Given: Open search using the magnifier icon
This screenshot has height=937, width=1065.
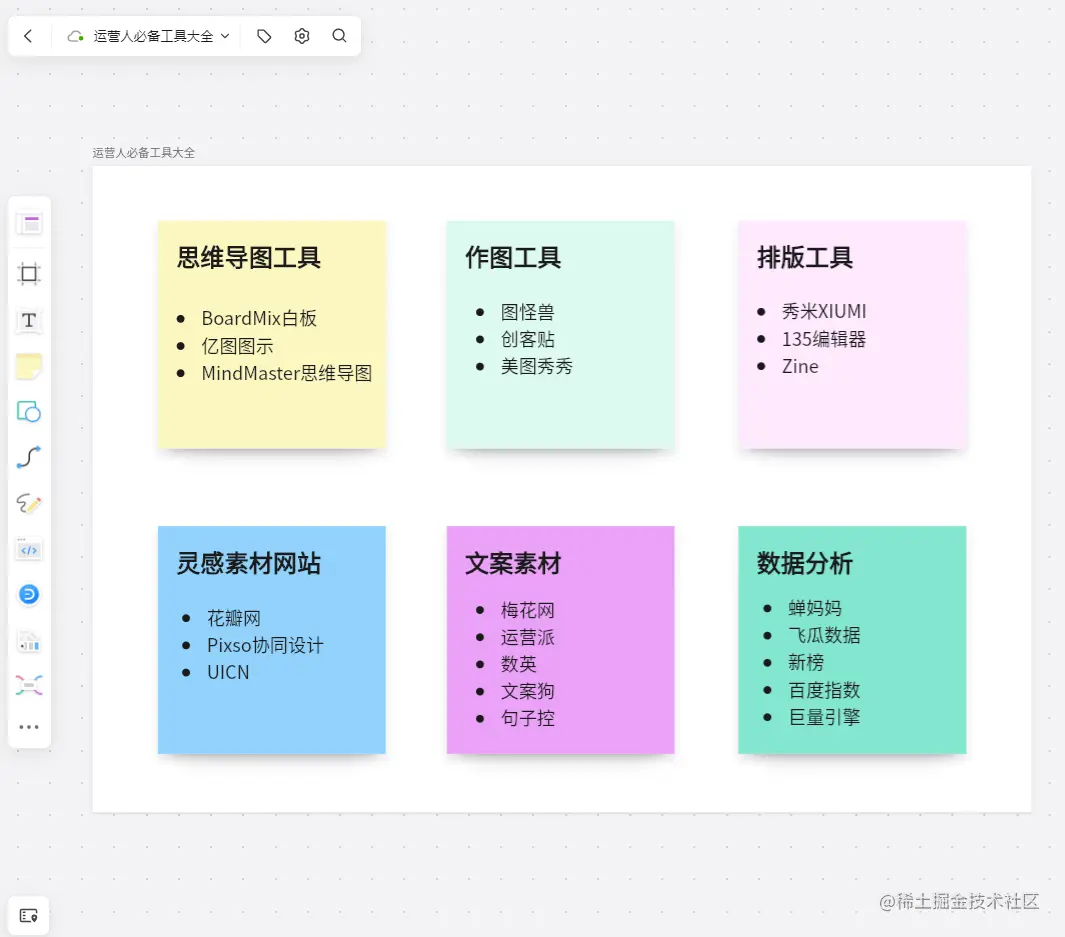Looking at the screenshot, I should tap(339, 35).
